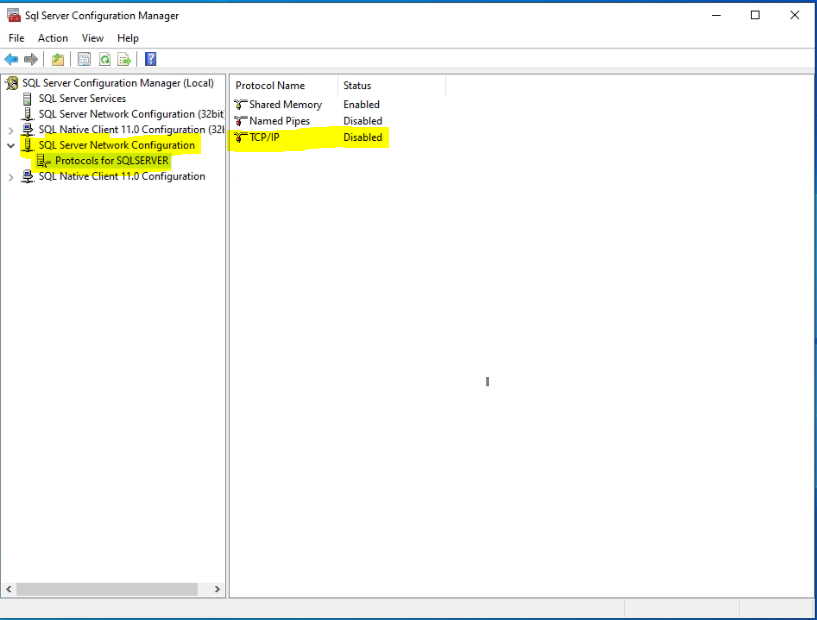Viewport: 817px width, 620px height.
Task: Open Help via blue question mark icon
Action: [151, 59]
